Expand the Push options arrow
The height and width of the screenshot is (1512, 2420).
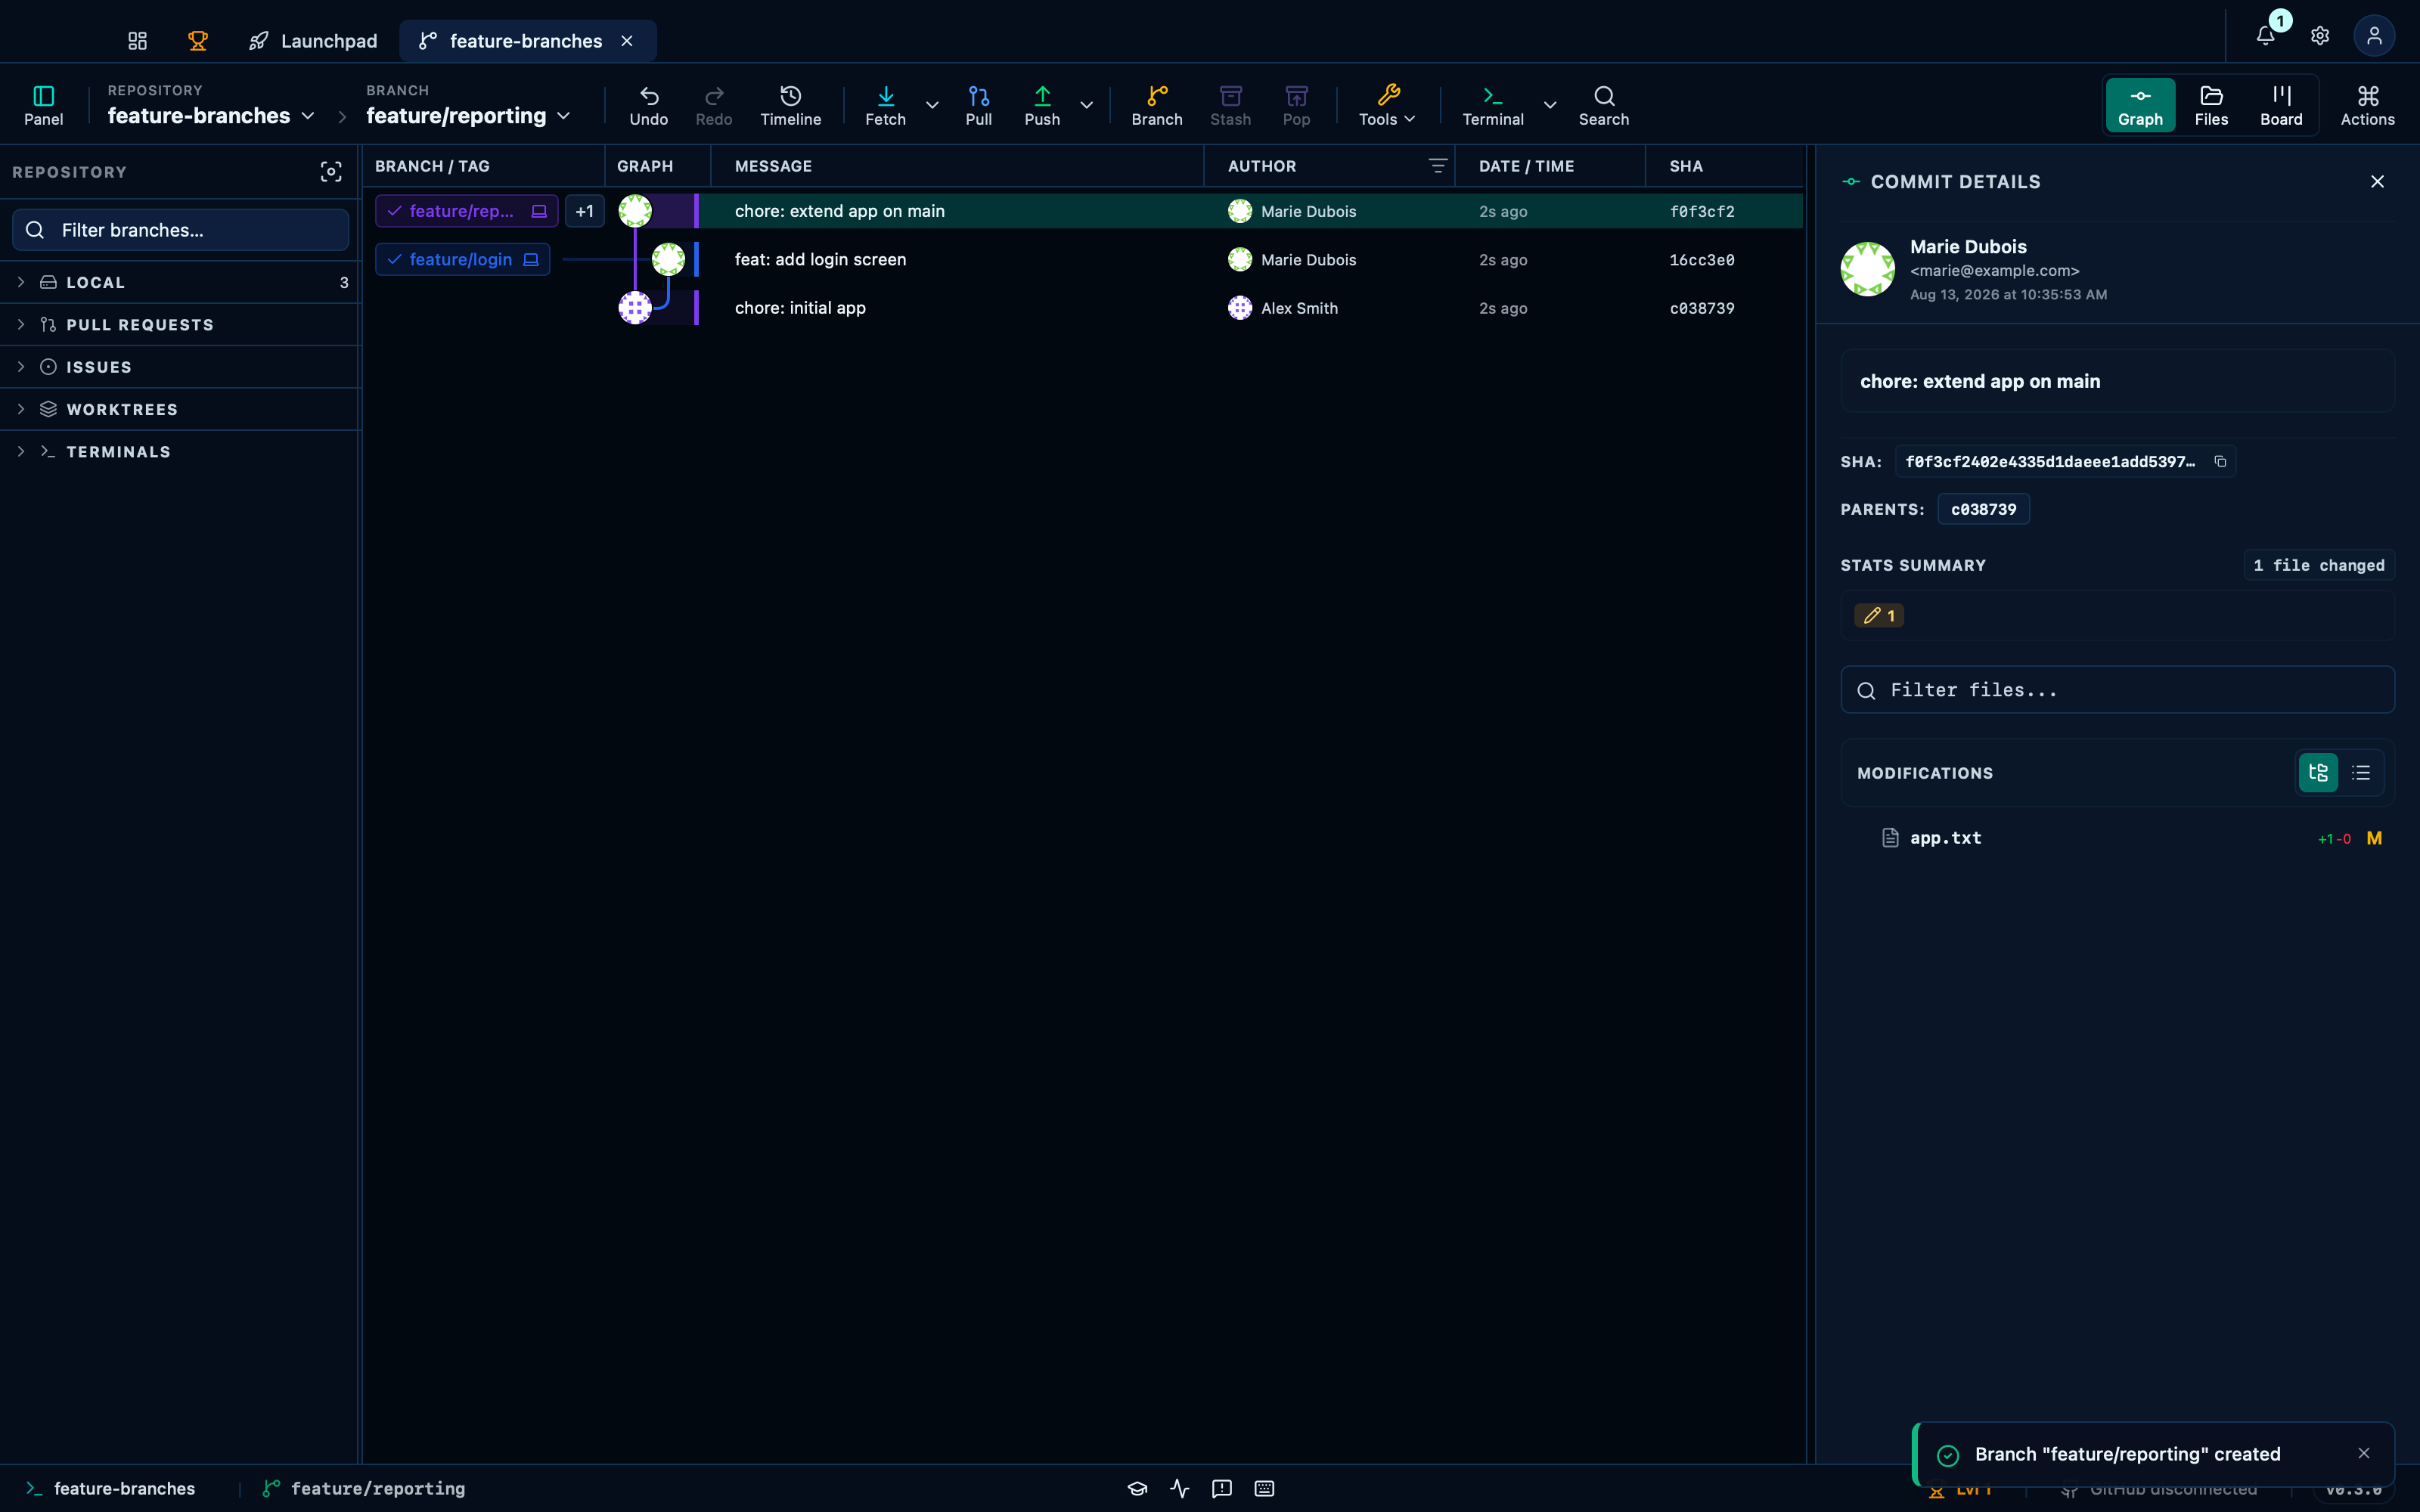click(1086, 105)
